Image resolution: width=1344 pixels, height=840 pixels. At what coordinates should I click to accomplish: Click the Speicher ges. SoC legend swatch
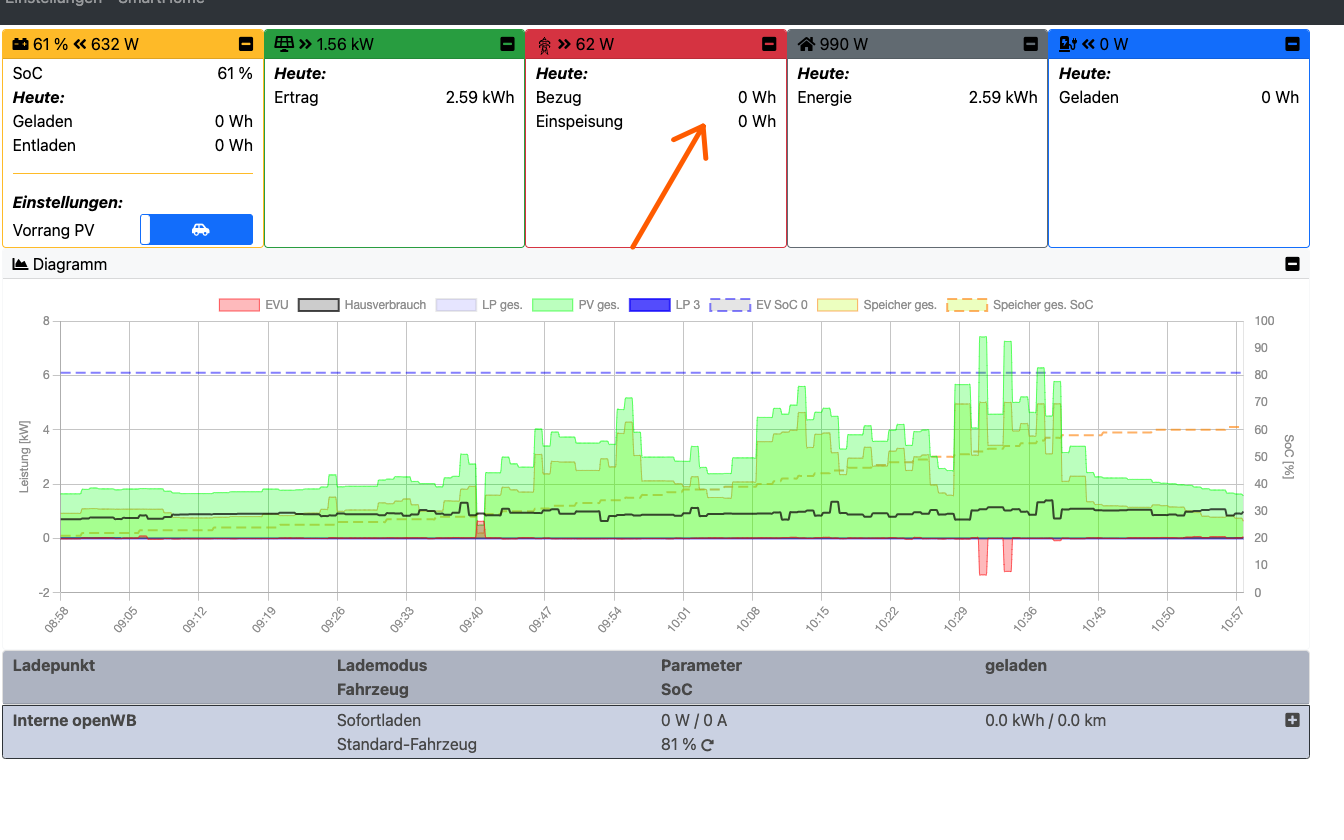(966, 305)
